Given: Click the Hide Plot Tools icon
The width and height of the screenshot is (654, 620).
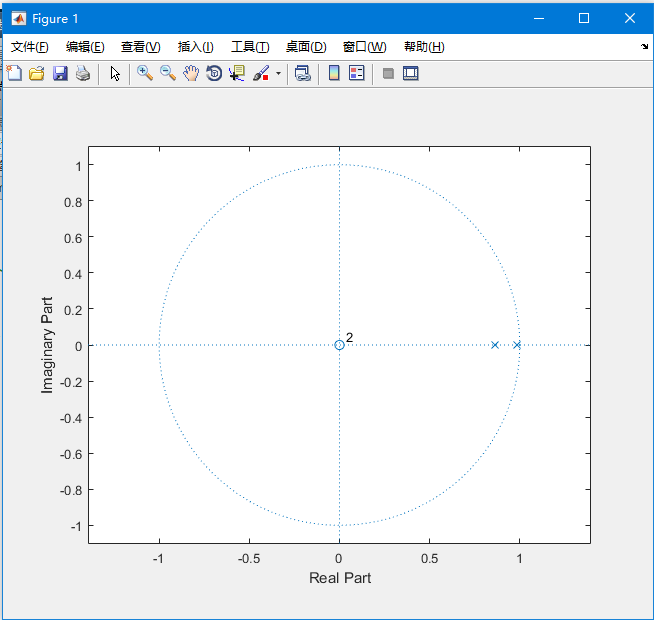Looking at the screenshot, I should pyautogui.click(x=388, y=74).
